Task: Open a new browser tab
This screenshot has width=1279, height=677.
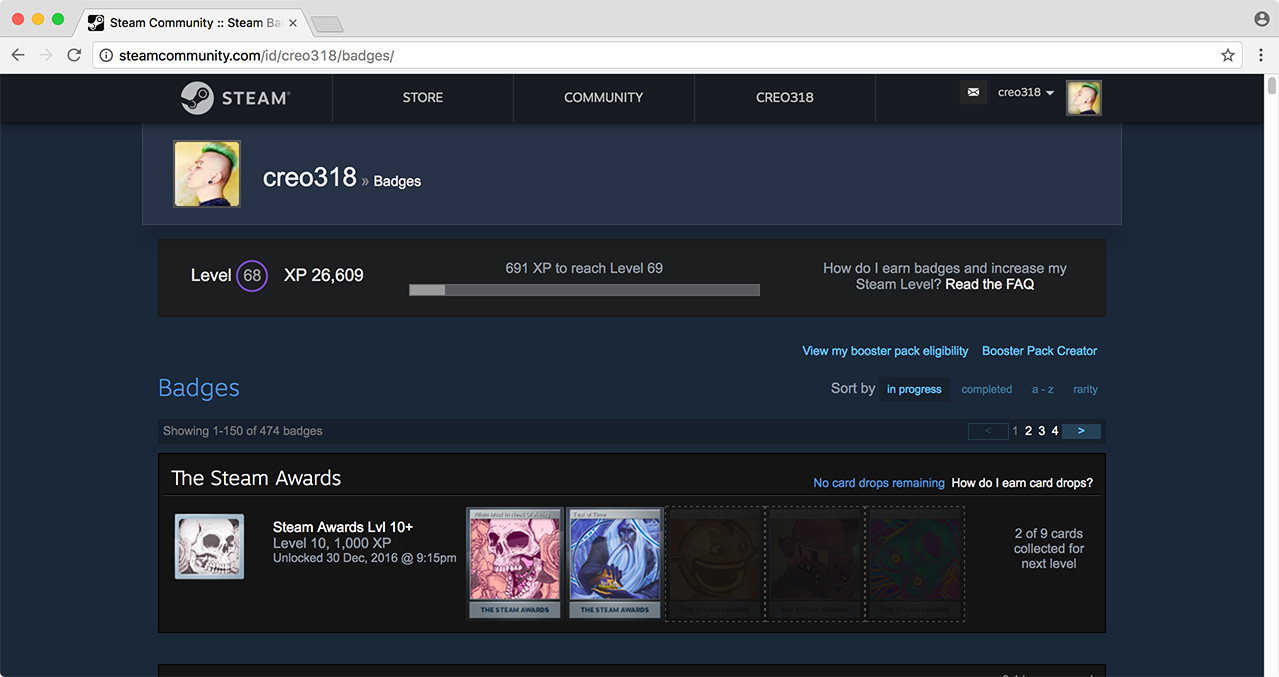Action: pyautogui.click(x=327, y=24)
